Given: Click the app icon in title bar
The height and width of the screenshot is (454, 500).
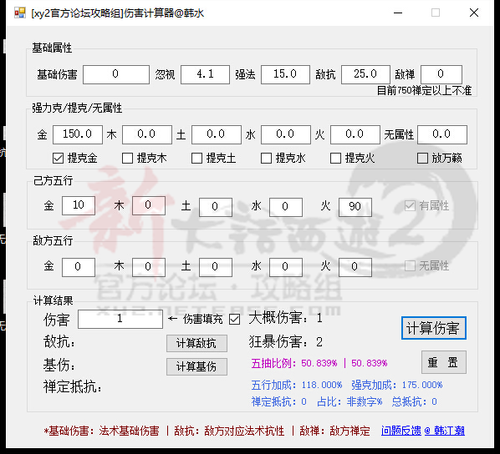Looking at the screenshot, I should coord(20,13).
